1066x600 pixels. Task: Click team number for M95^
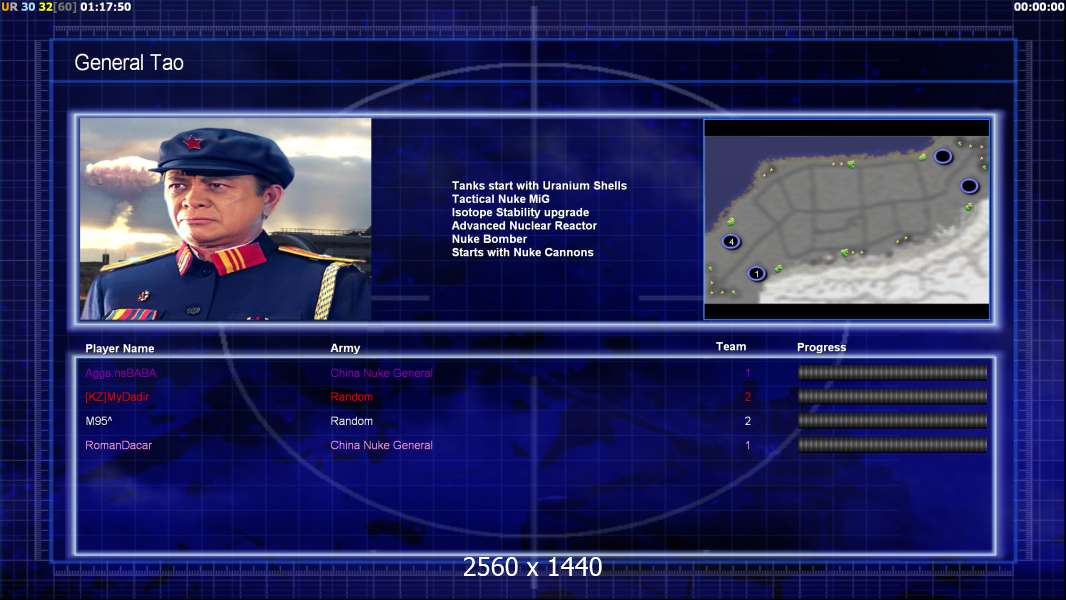point(748,421)
